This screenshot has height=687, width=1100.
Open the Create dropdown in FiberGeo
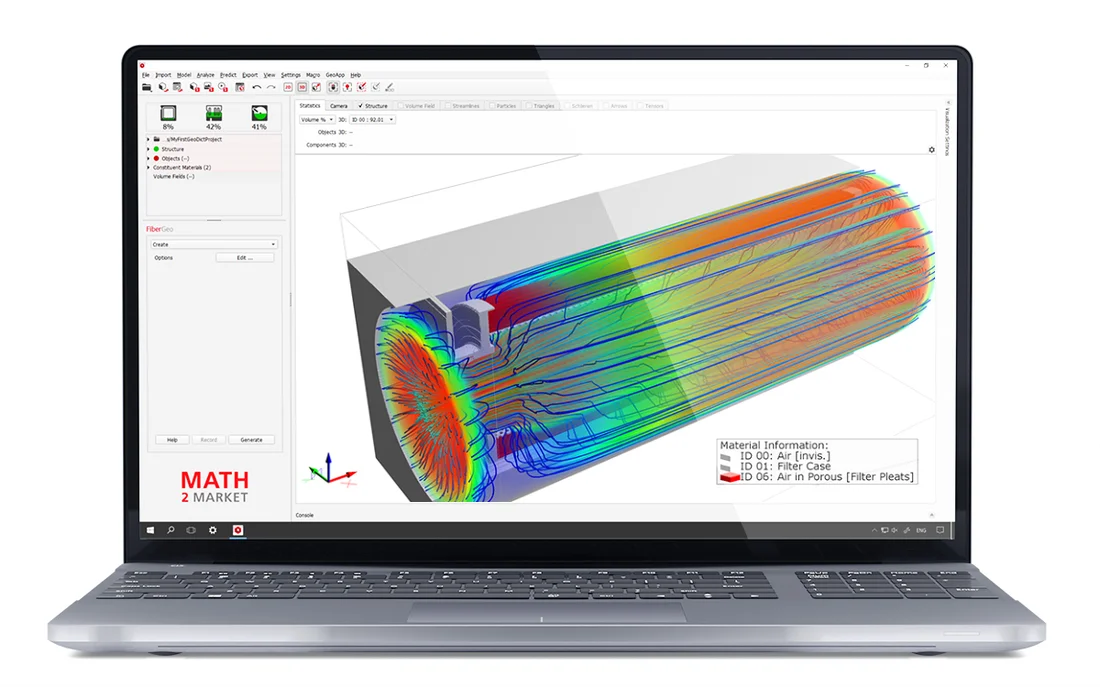pyautogui.click(x=213, y=244)
